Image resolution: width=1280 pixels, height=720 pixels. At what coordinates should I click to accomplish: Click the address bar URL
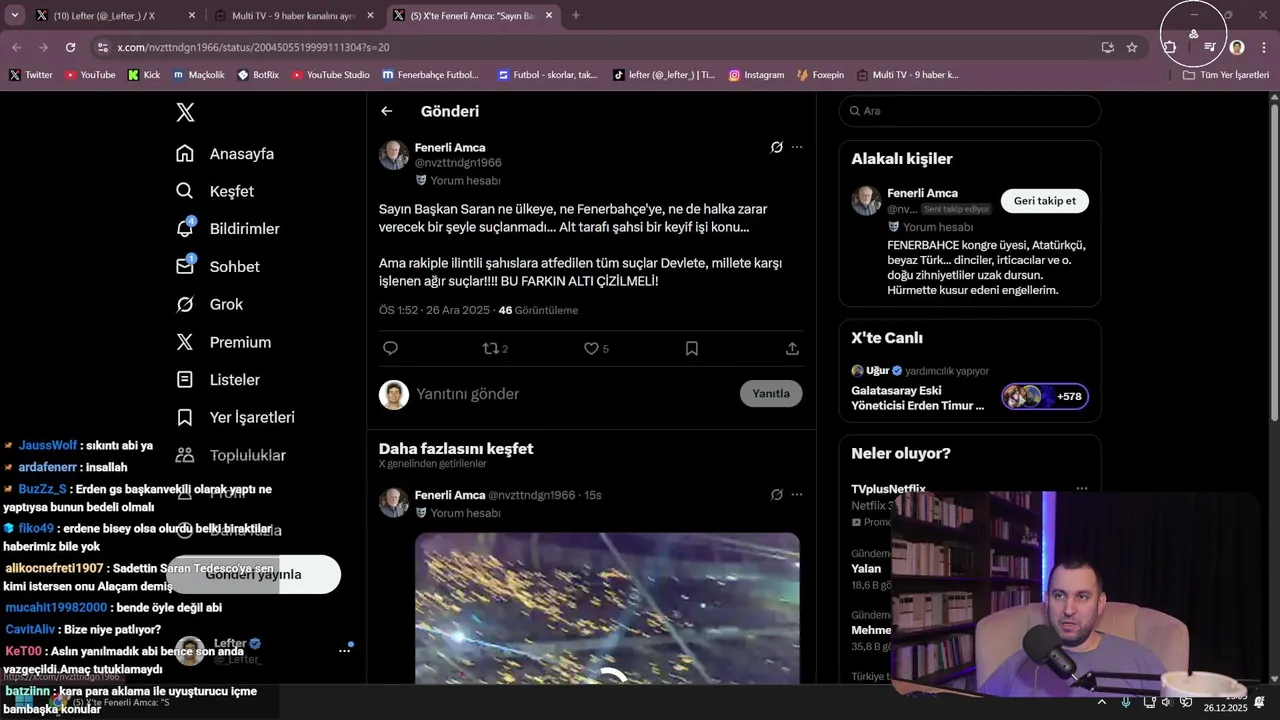click(x=253, y=47)
